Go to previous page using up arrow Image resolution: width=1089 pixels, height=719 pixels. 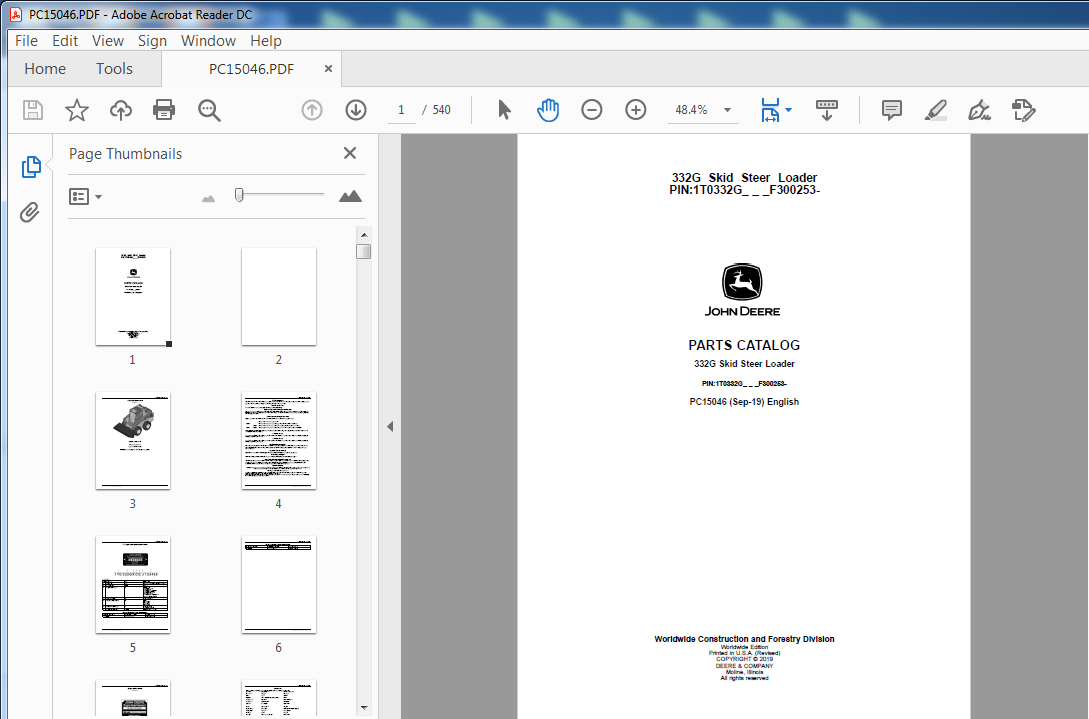312,110
